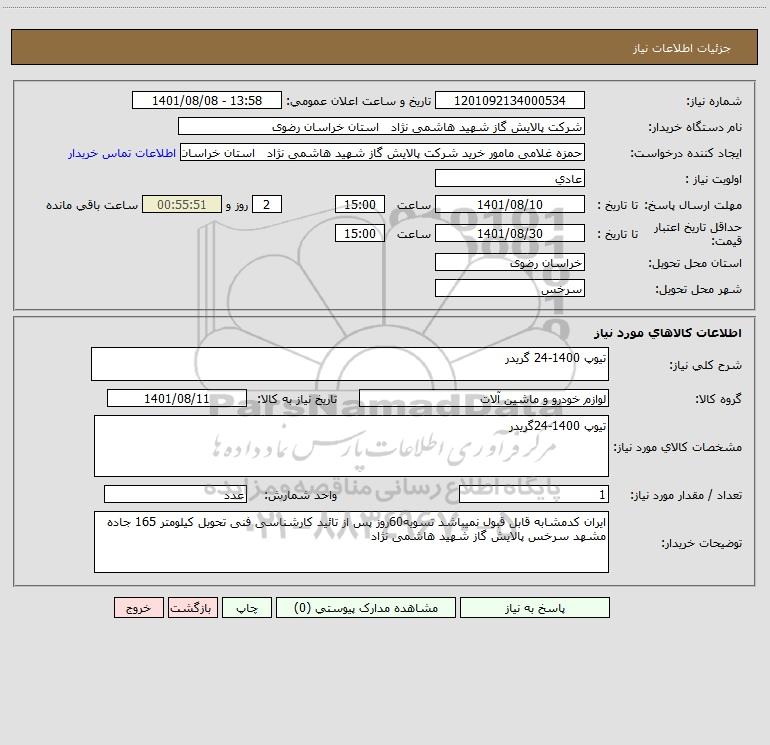770x745 pixels.
Task: Click response deadline time 15:00 field
Action: 359,204
